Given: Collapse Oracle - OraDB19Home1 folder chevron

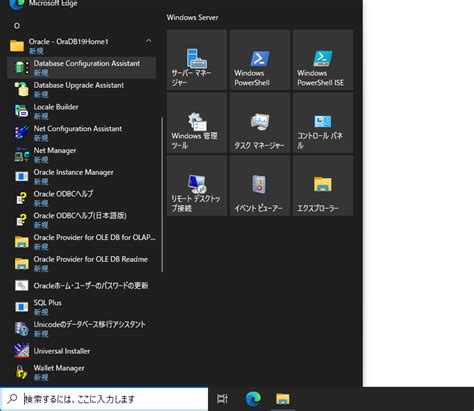Looking at the screenshot, I should pos(149,41).
